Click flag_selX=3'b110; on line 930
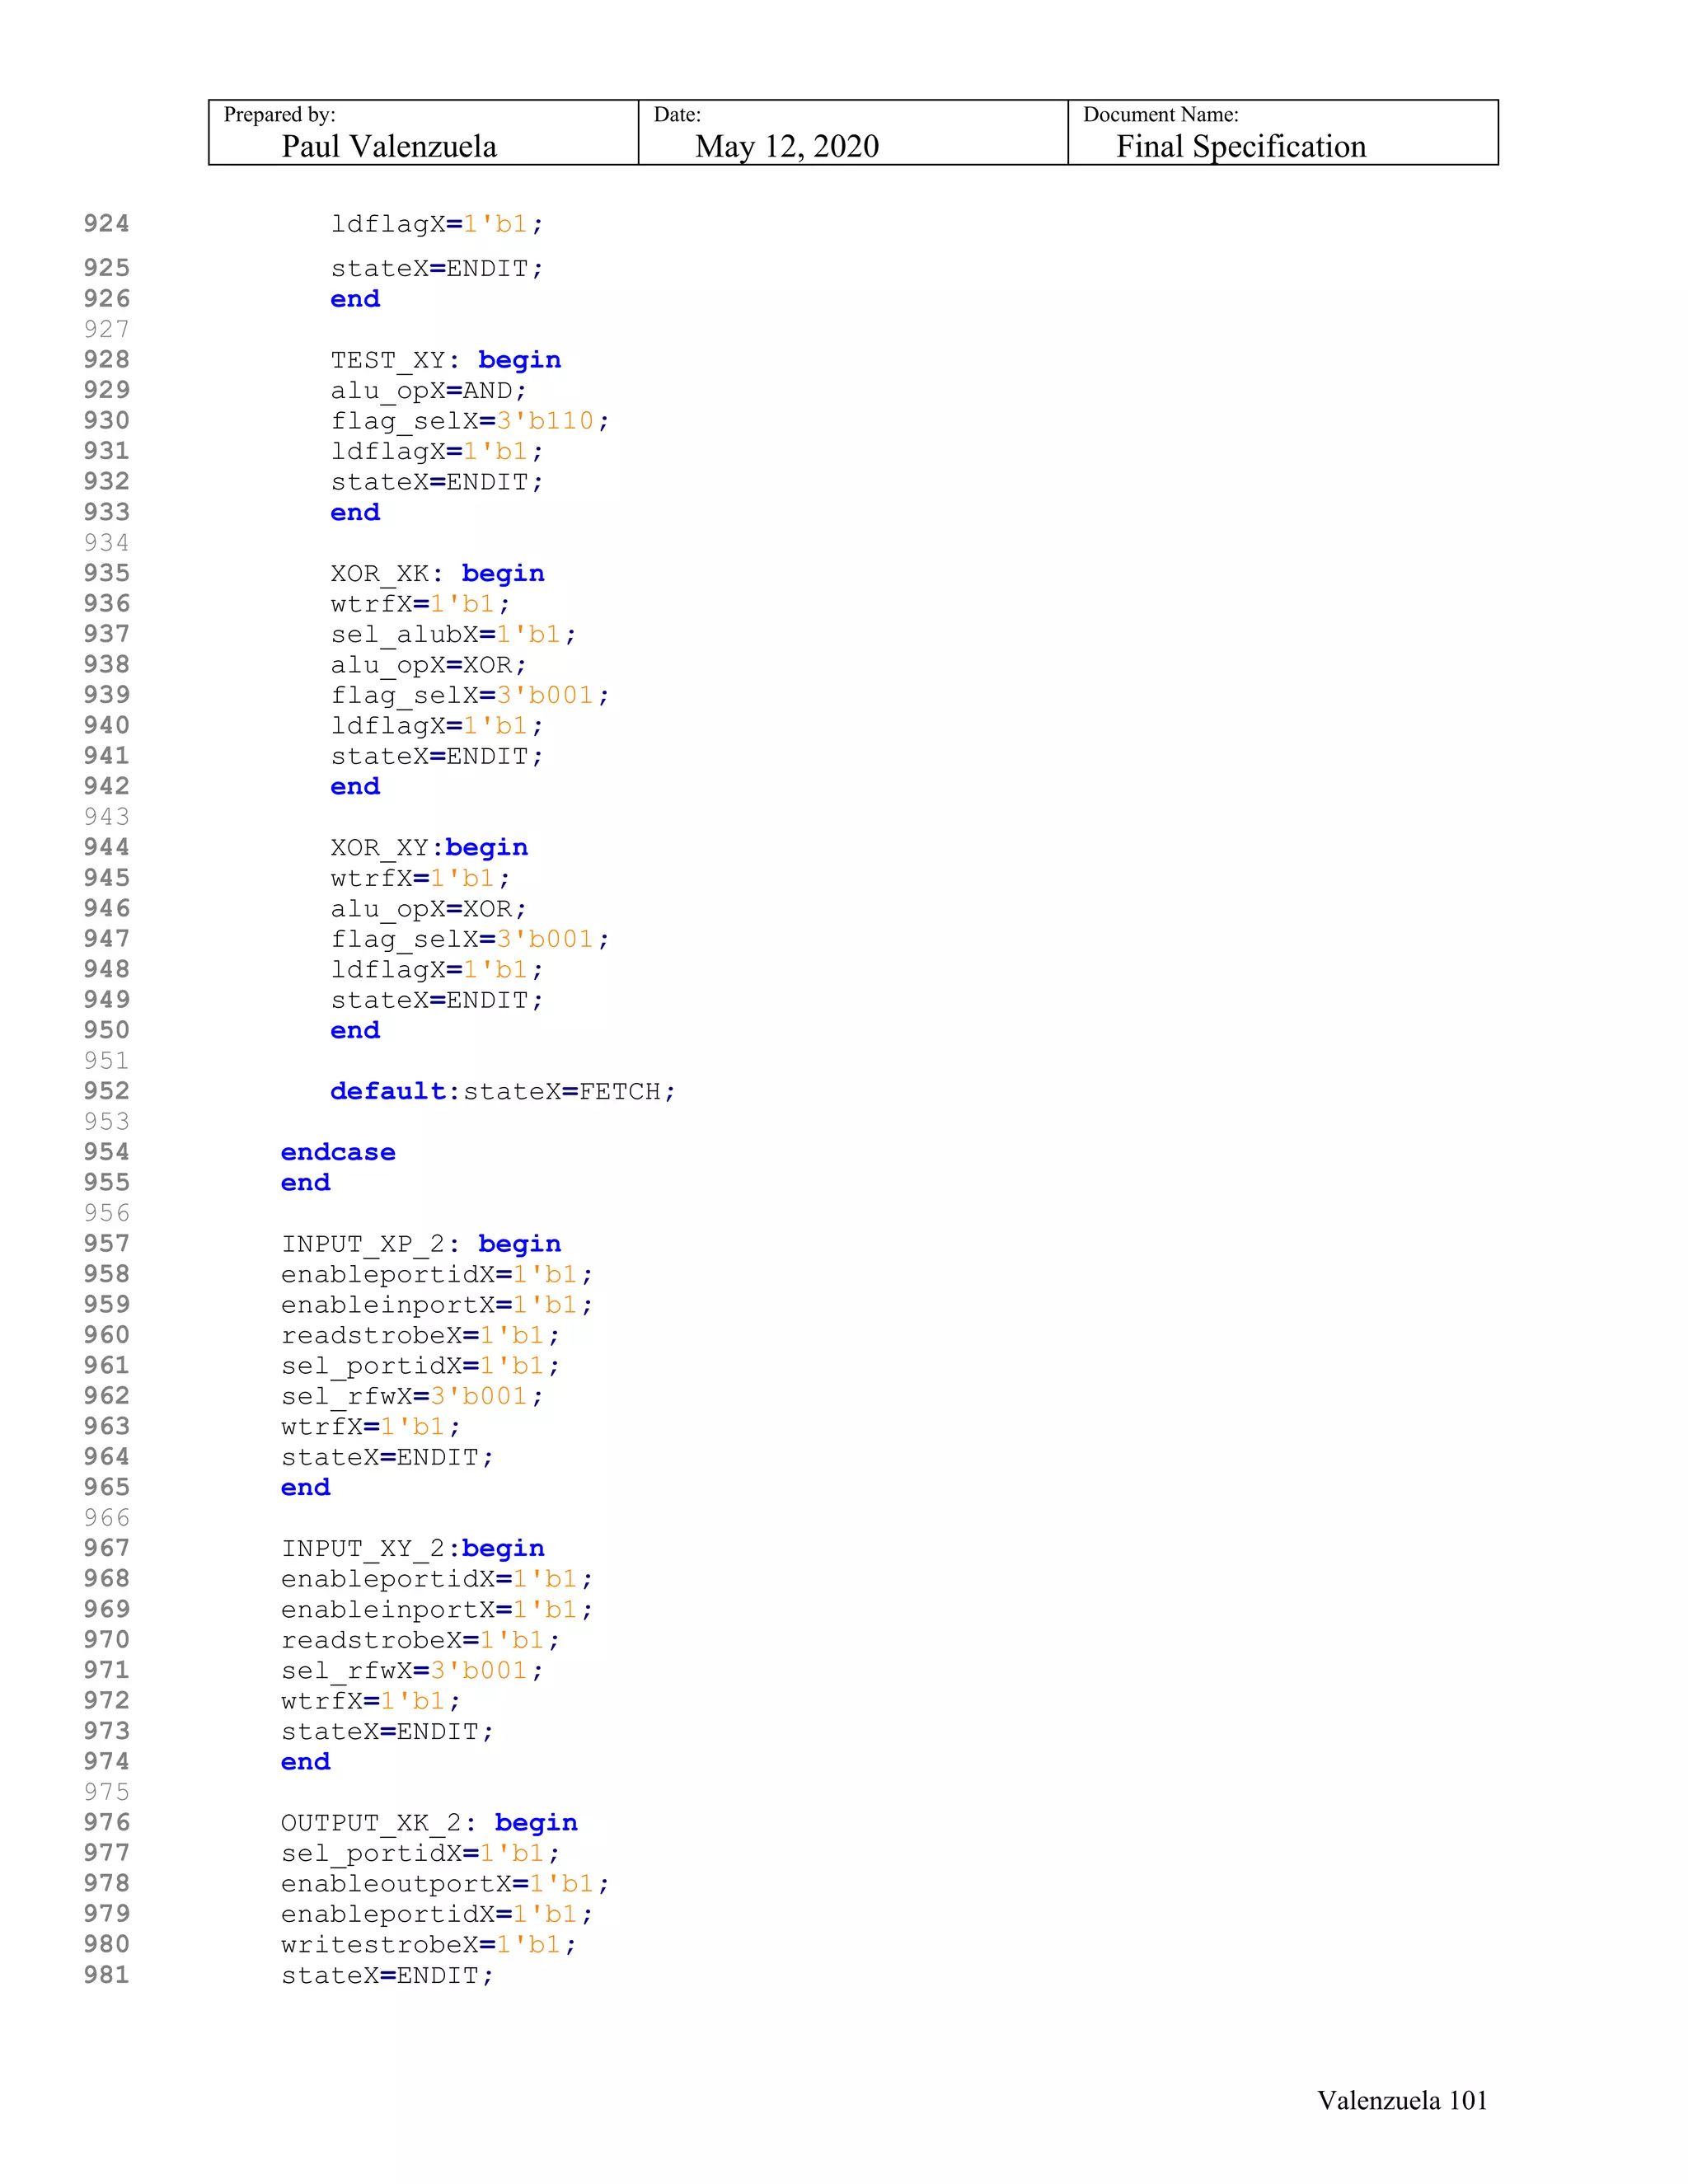The height and width of the screenshot is (2184, 1688). (470, 421)
